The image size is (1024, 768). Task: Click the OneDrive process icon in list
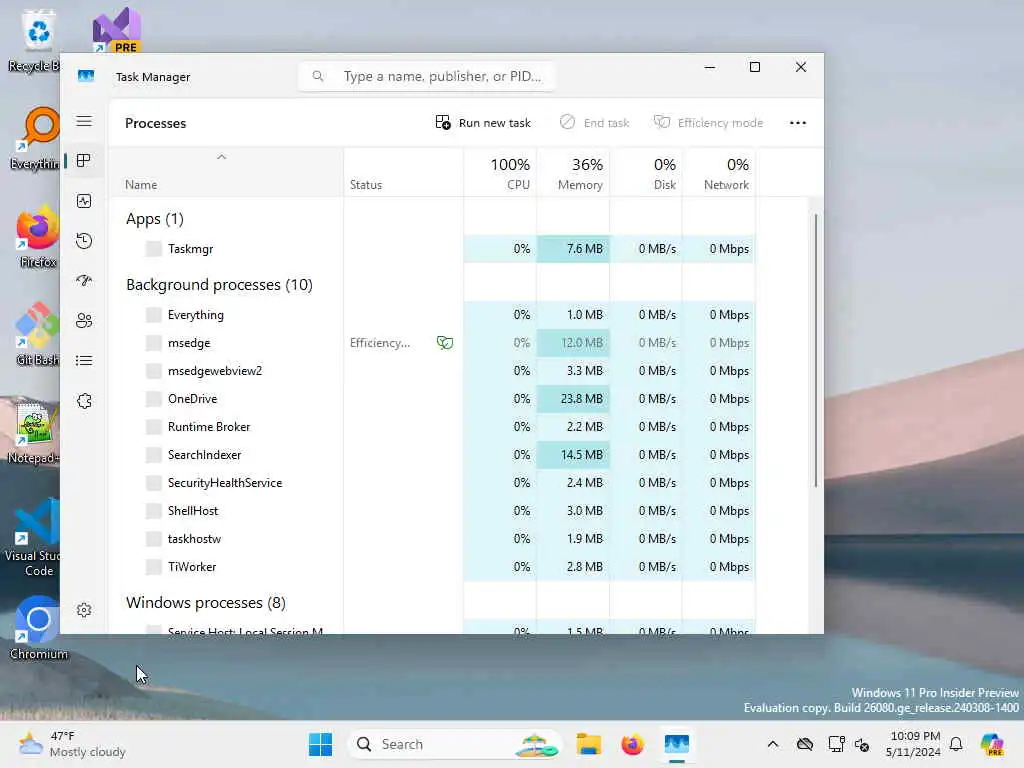click(153, 398)
